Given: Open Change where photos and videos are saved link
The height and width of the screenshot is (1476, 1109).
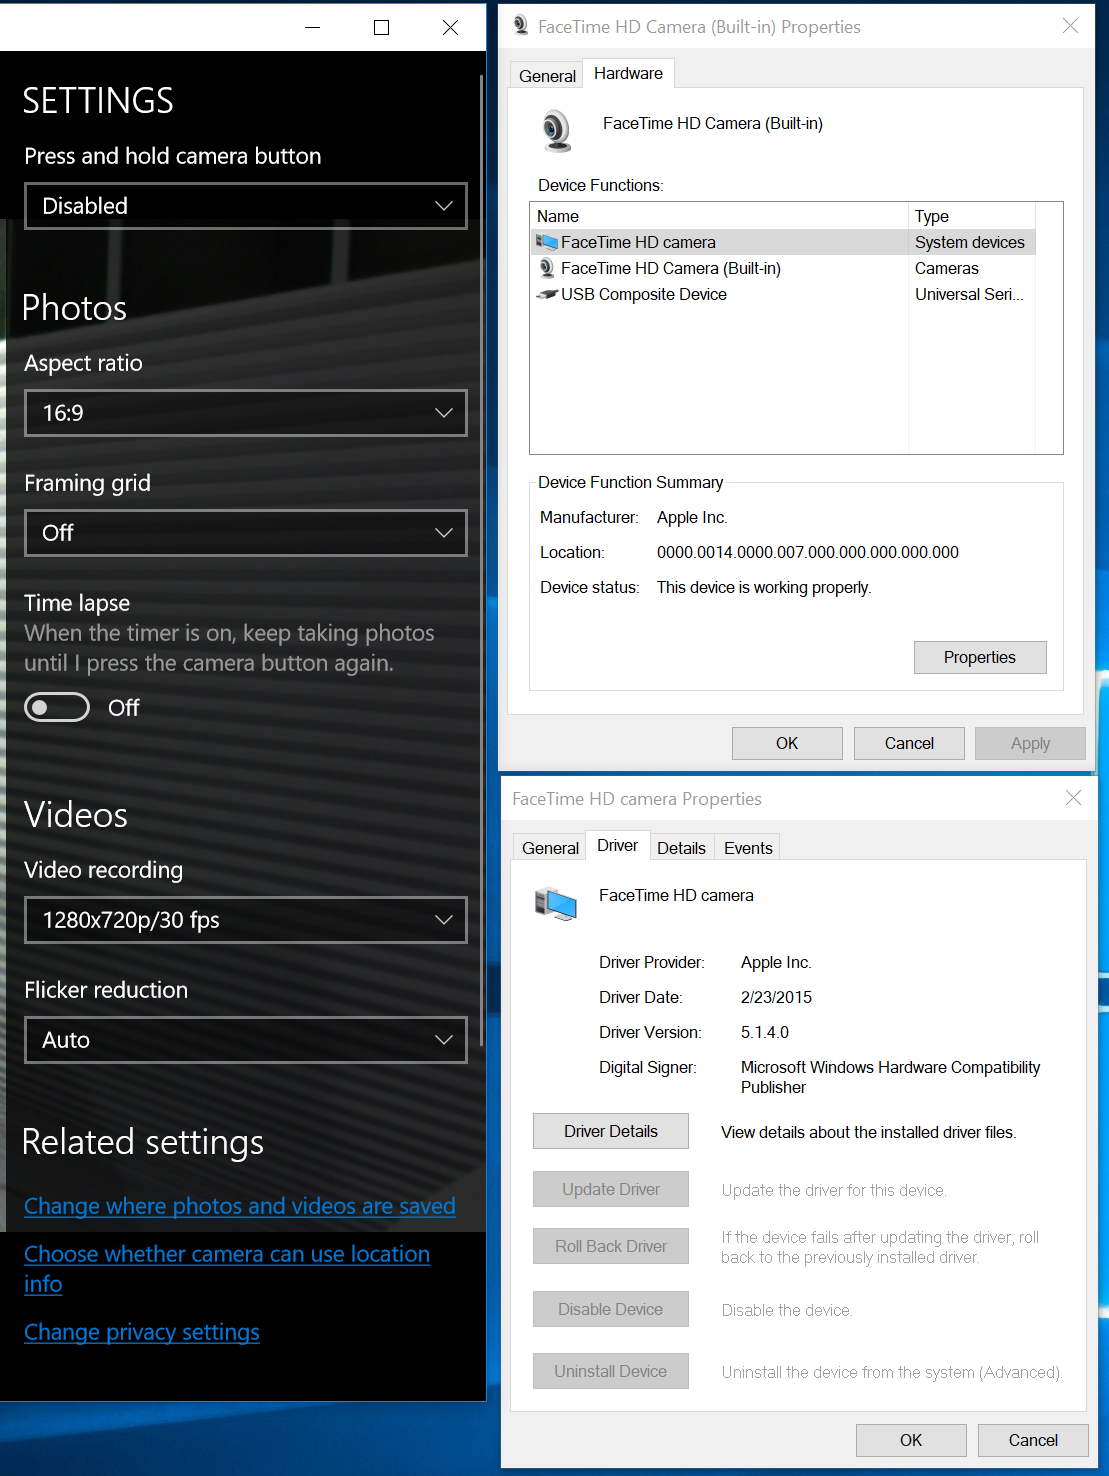Looking at the screenshot, I should point(240,1206).
